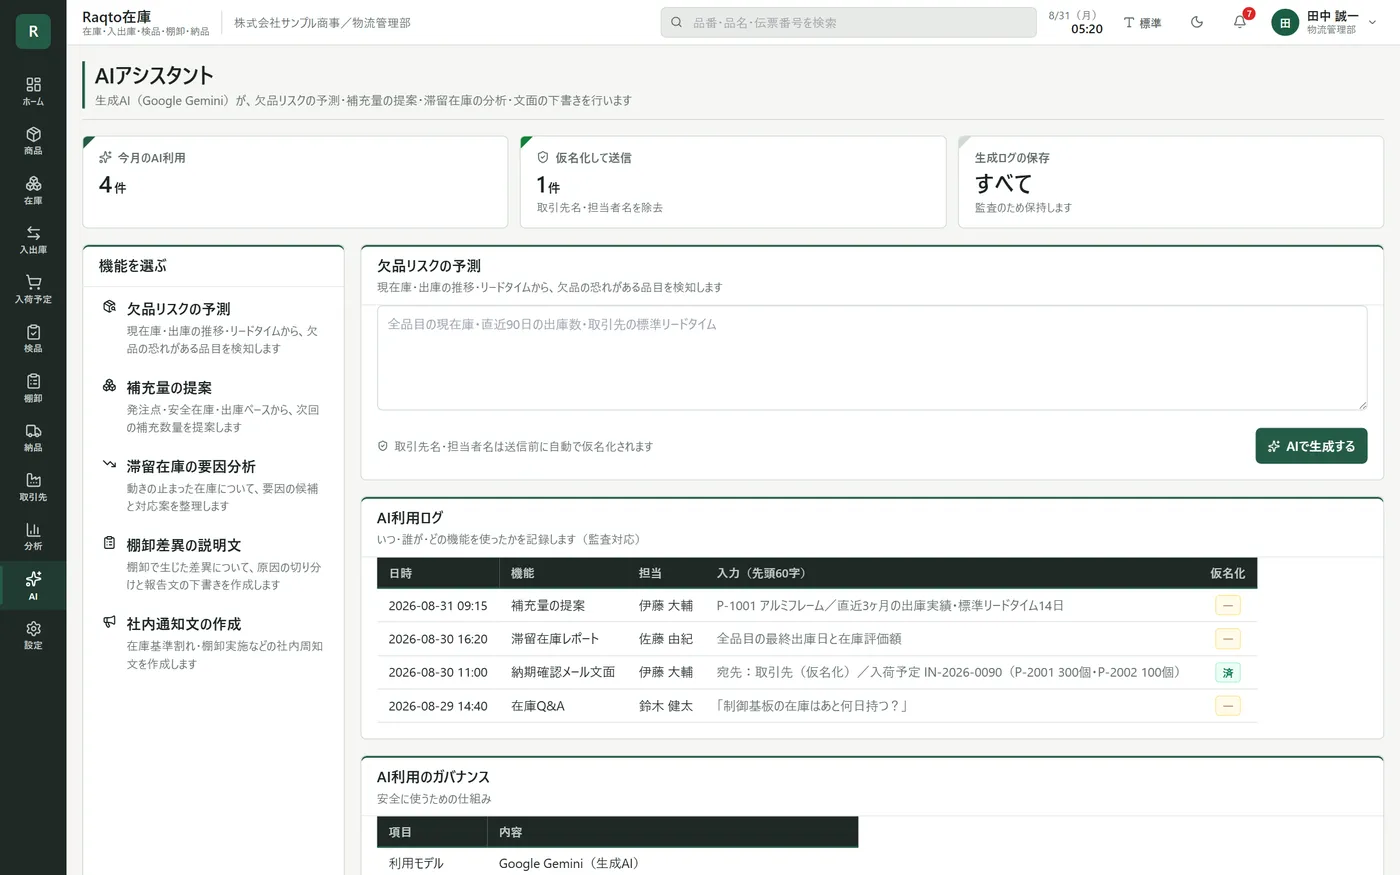
Task: Select log row 2026-08-30 16:20
Action: click(x=817, y=639)
